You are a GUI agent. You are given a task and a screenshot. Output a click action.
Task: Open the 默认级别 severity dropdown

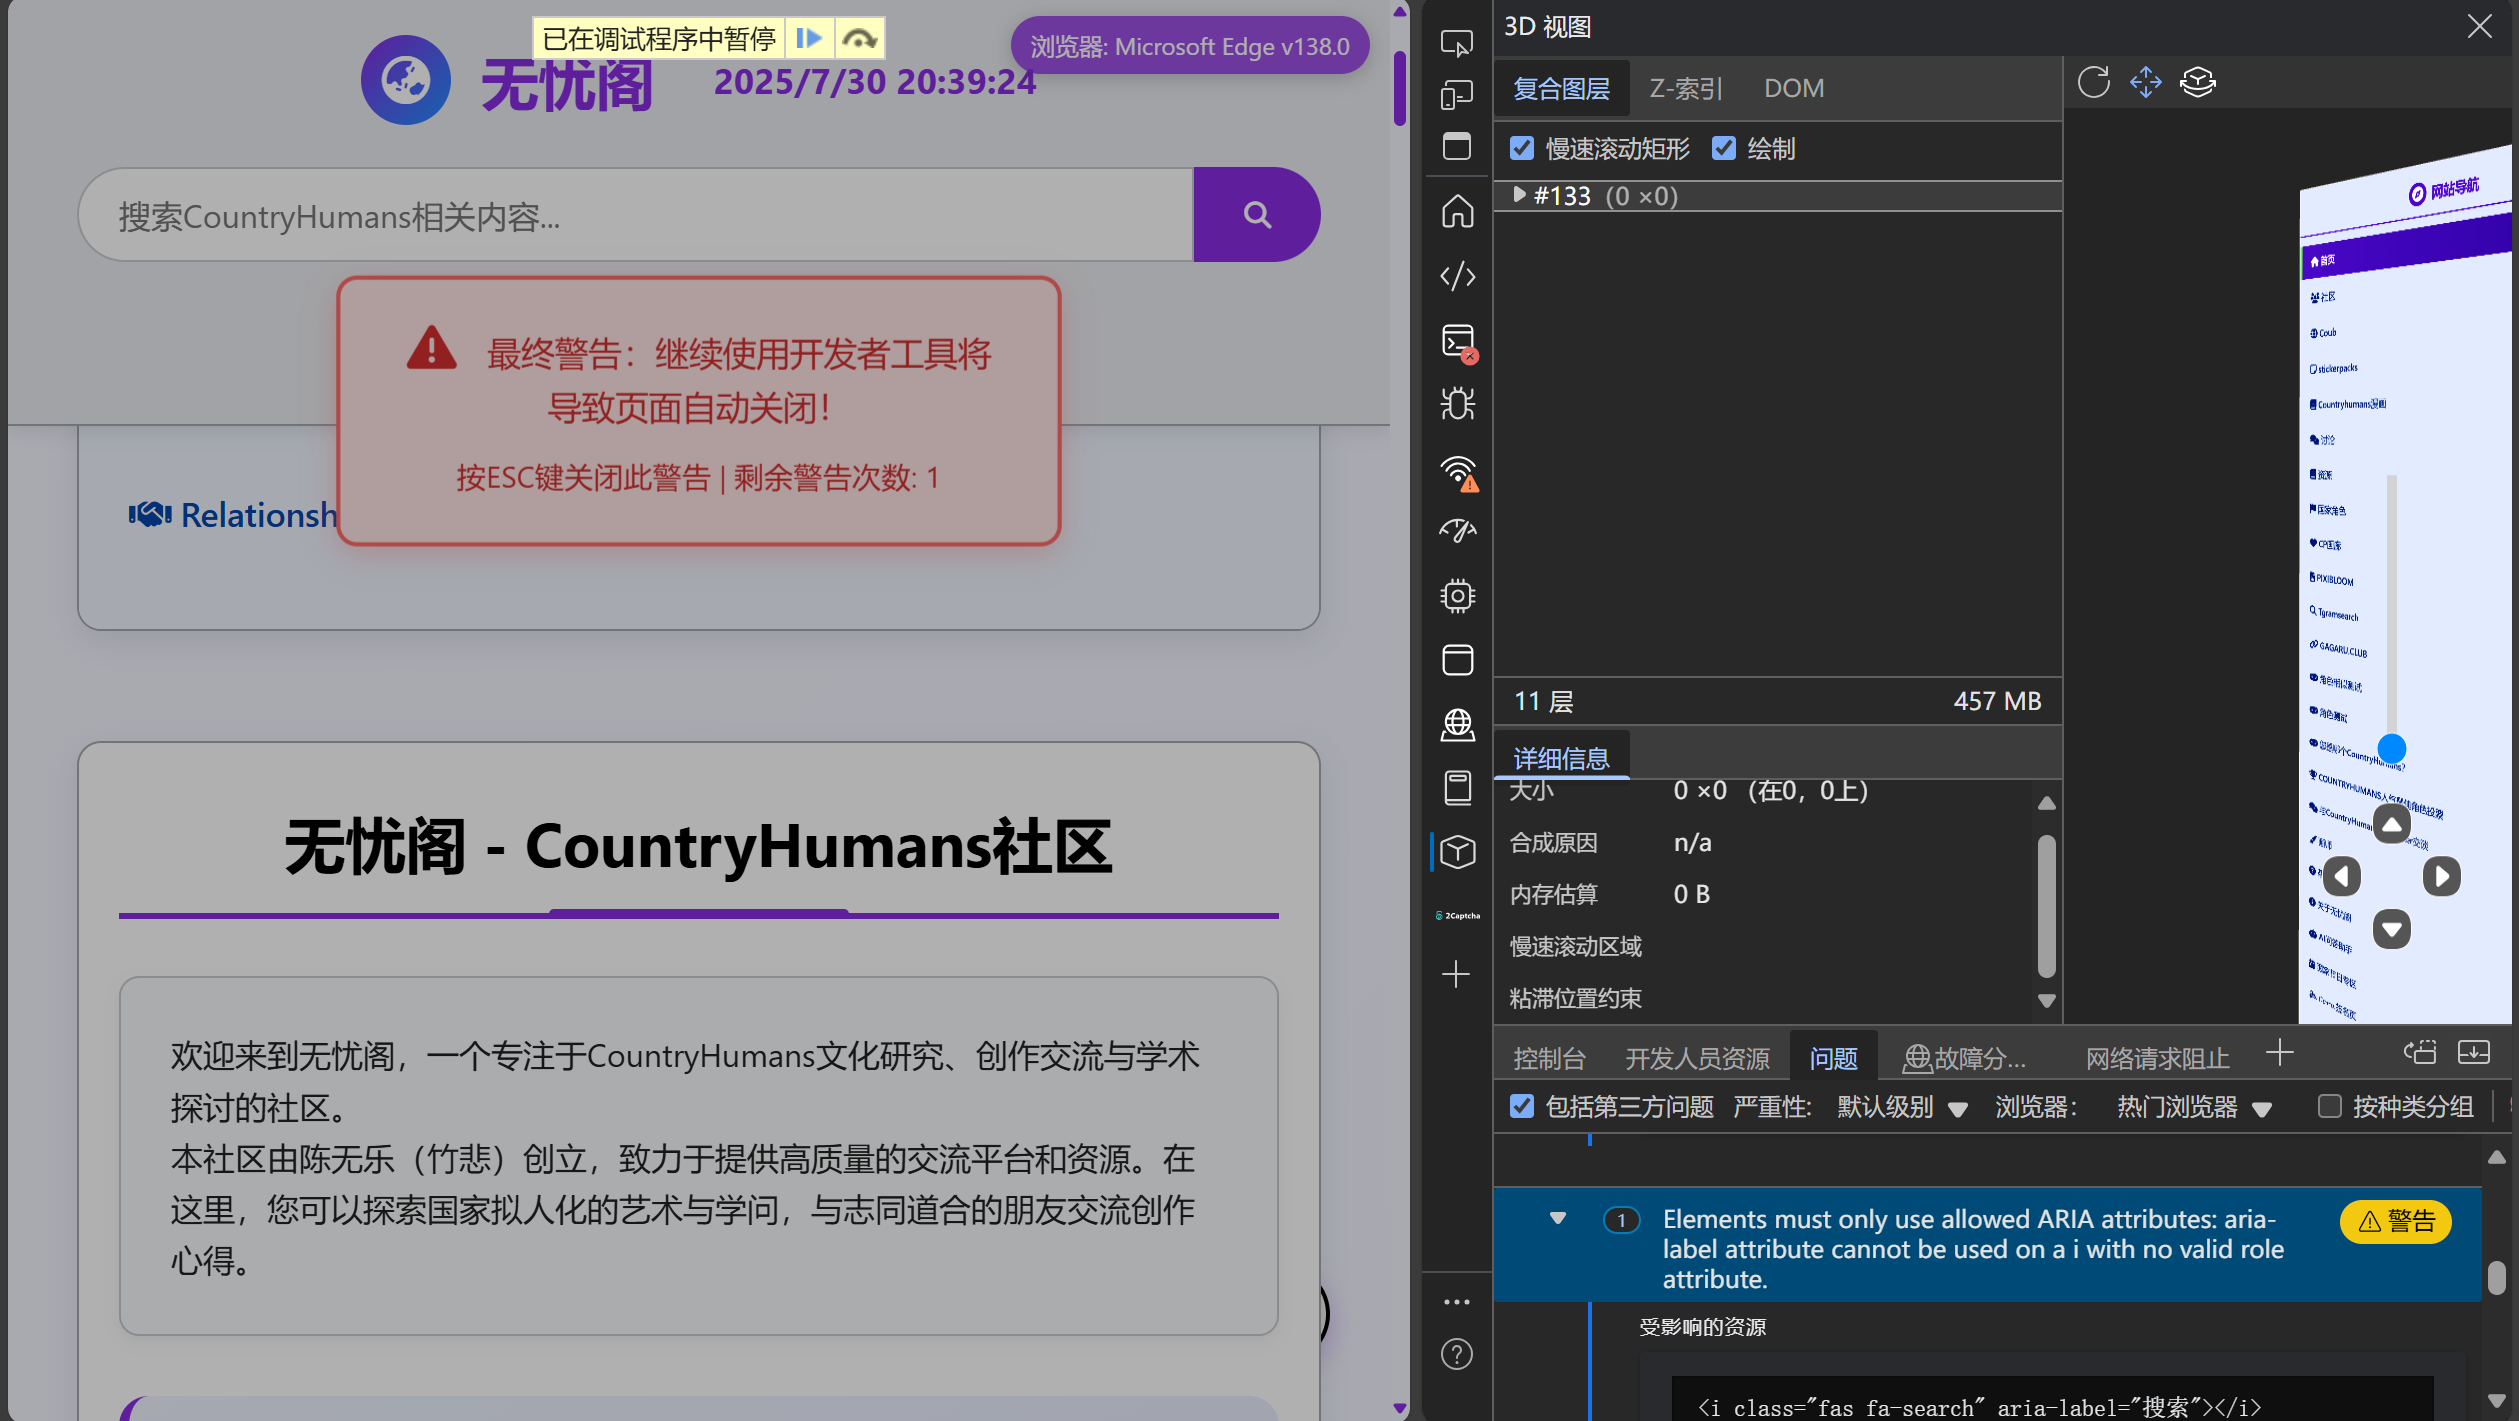click(1902, 1107)
